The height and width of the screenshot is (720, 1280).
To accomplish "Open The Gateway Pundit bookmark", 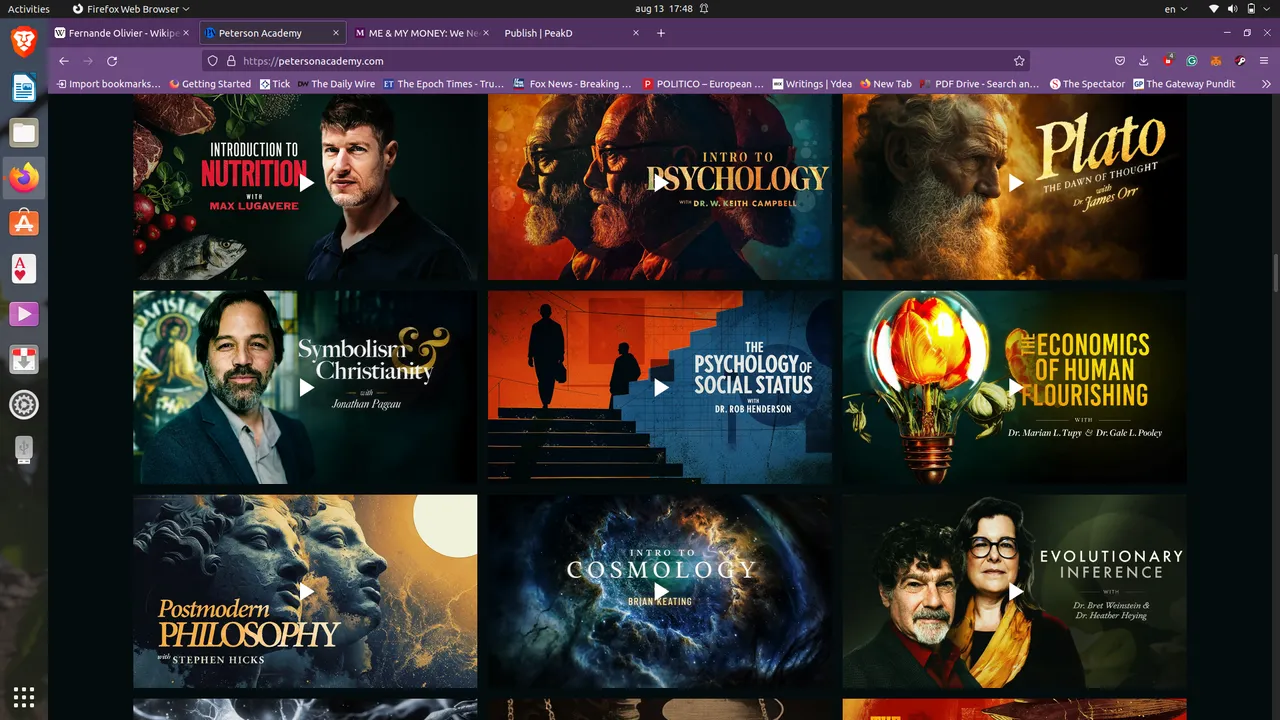I will click(x=1183, y=84).
